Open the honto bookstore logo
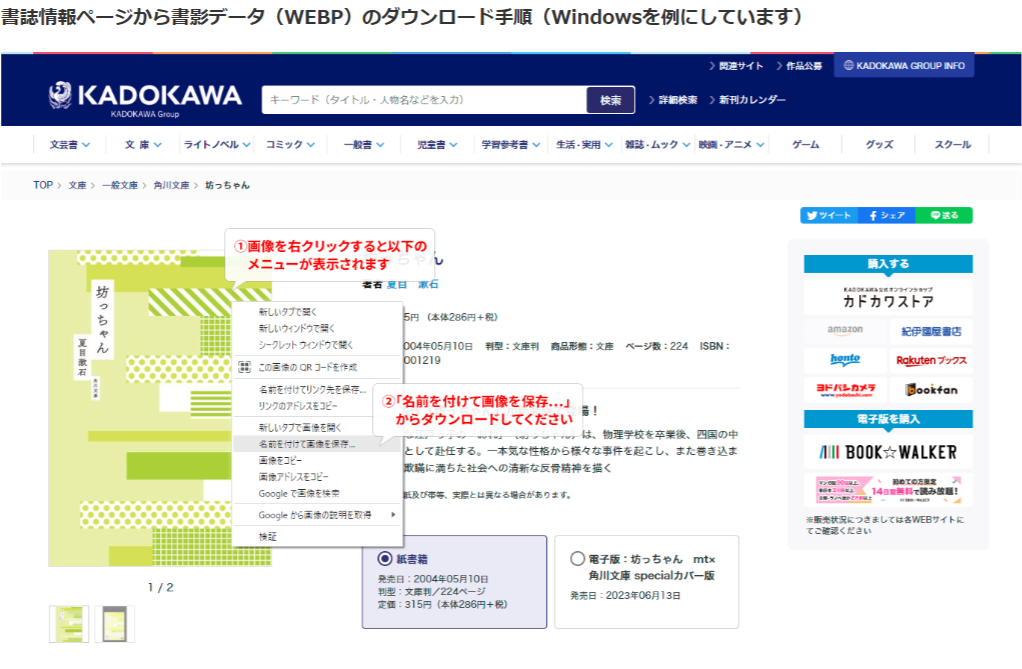The image size is (1022, 669). 843,360
